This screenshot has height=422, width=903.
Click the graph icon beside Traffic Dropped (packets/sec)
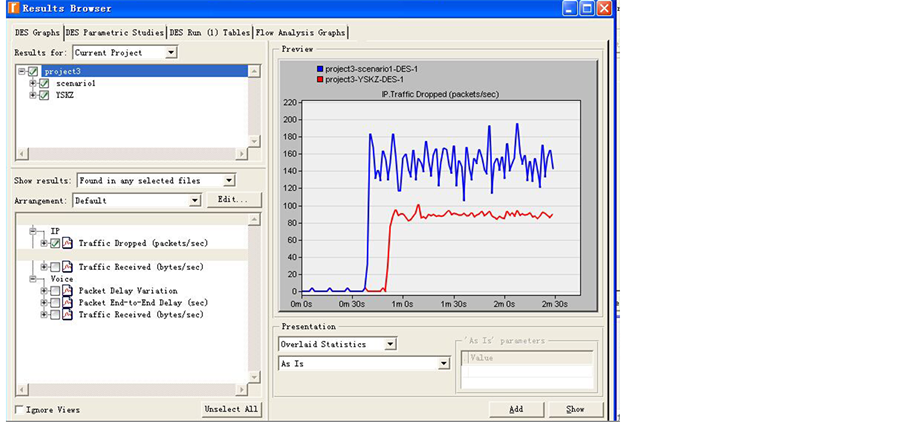67,243
